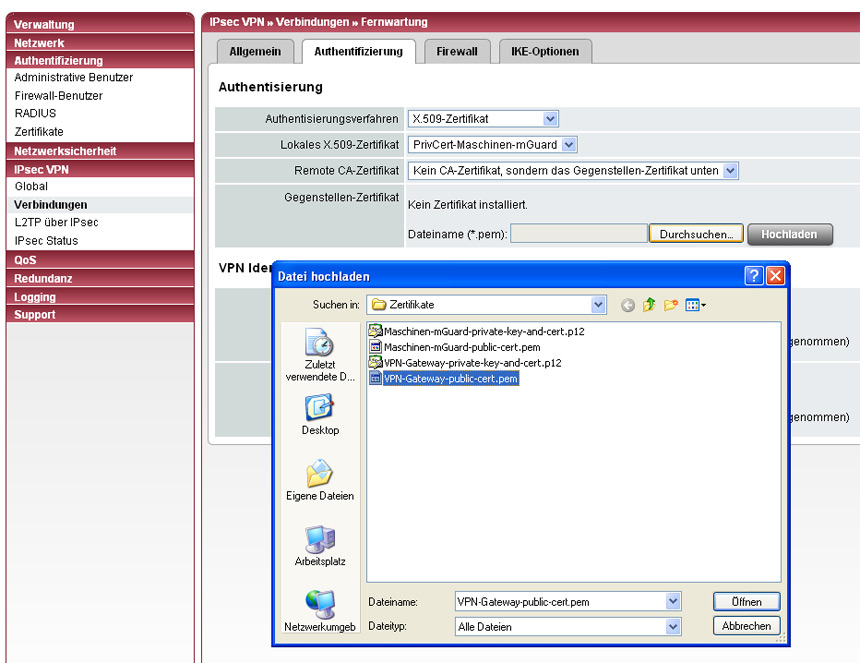This screenshot has height=663, width=860.
Task: Click the back arrow icon in file dialog
Action: 628,305
